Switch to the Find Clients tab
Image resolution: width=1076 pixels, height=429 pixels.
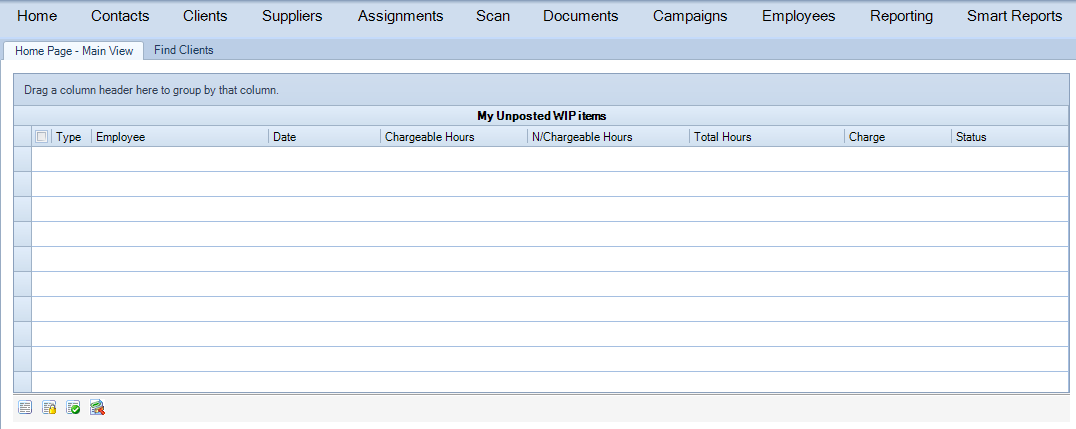184,50
